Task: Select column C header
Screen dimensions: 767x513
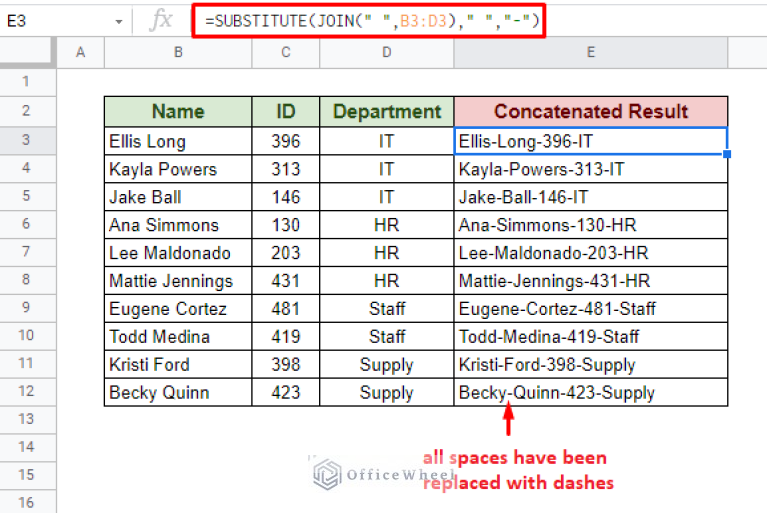Action: 286,52
